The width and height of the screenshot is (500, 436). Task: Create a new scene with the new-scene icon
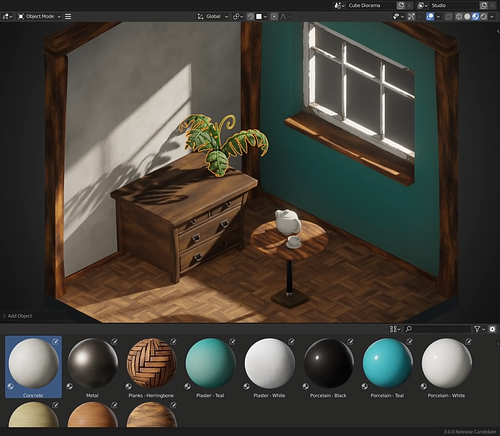pos(401,5)
